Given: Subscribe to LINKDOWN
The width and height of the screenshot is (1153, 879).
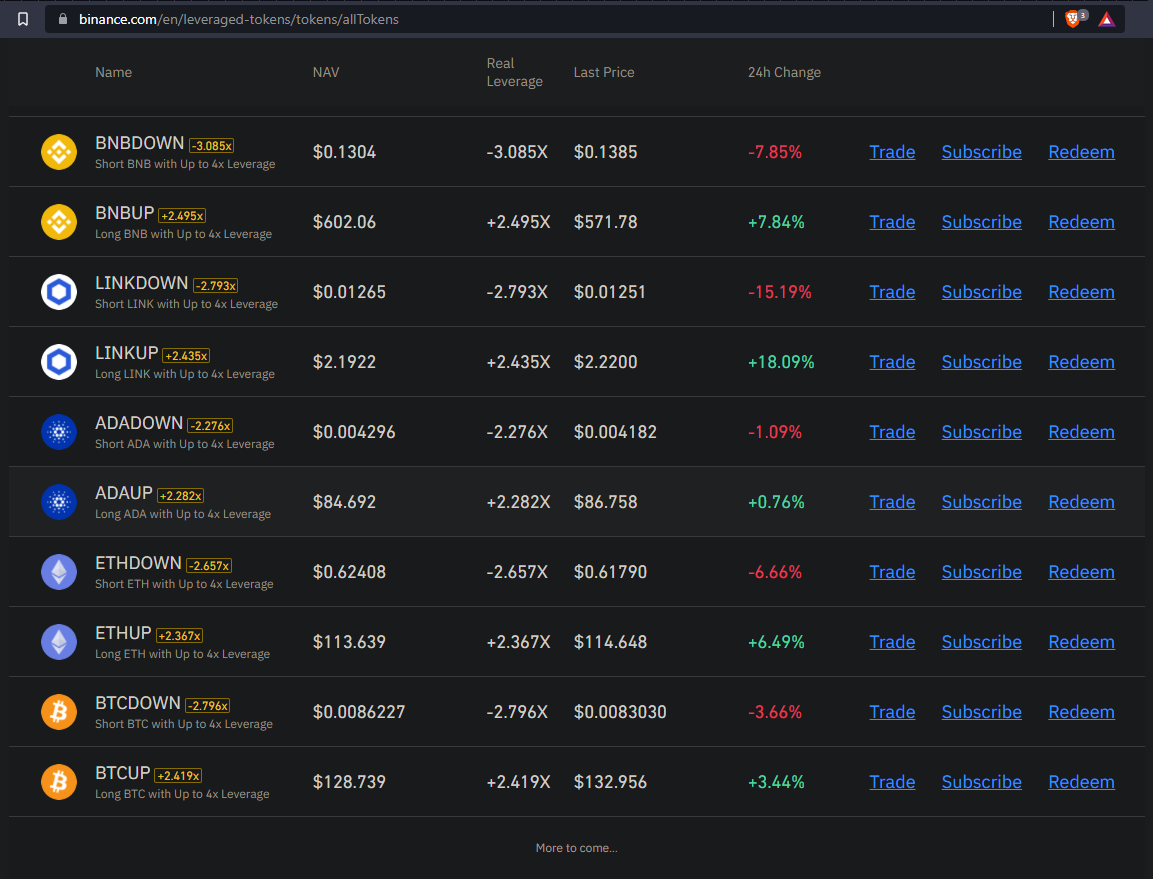Looking at the screenshot, I should tap(982, 292).
